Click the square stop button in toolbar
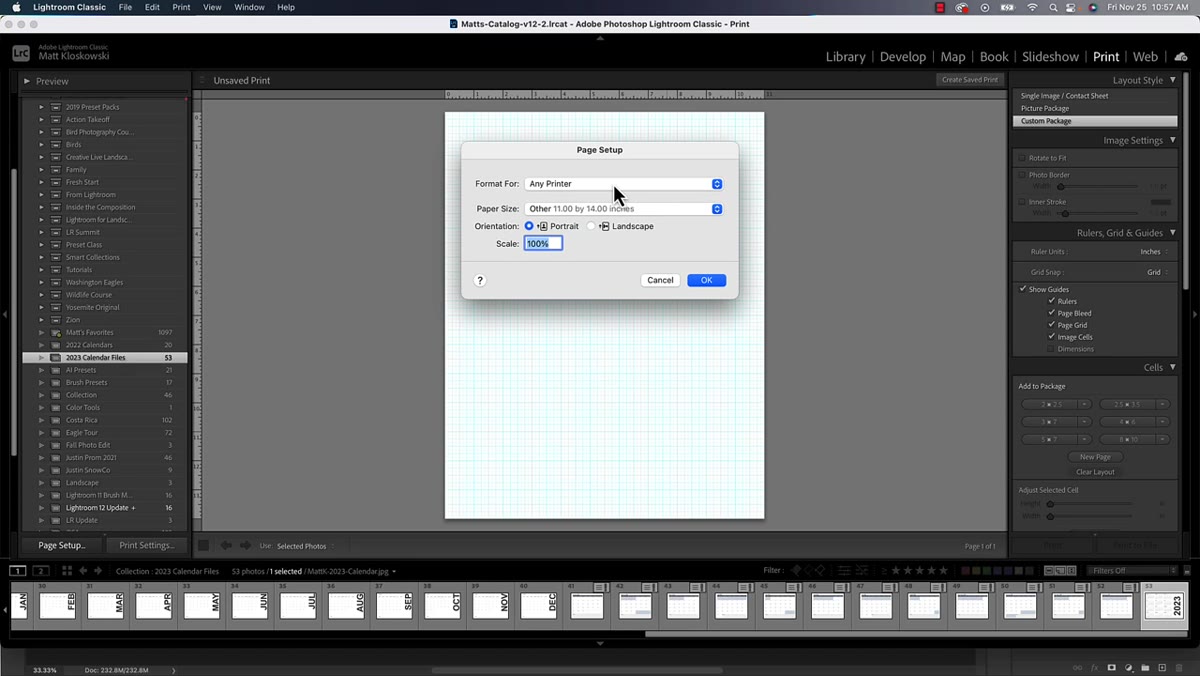The width and height of the screenshot is (1200, 676). point(204,545)
